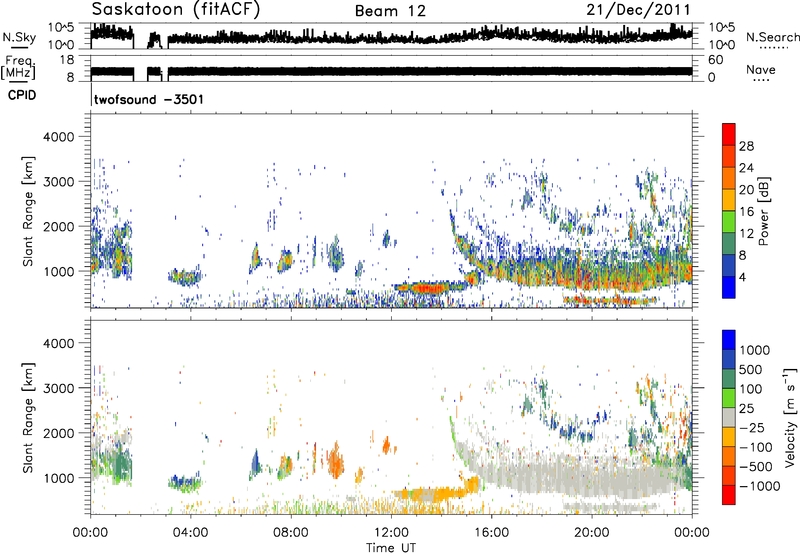Viewport: 800px width, 554px height.
Task: Click the '3000' tick in the Velocity panel
Action: pyautogui.click(x=58, y=389)
